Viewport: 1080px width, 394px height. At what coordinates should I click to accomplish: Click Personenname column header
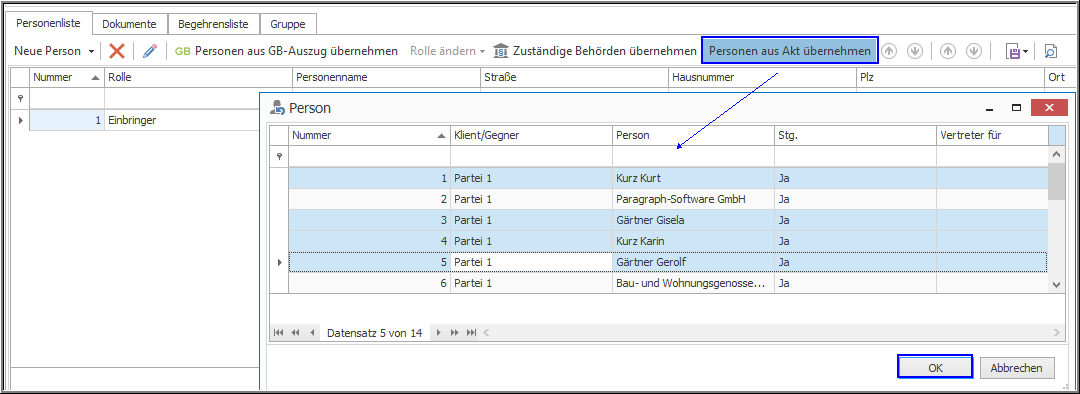point(386,78)
